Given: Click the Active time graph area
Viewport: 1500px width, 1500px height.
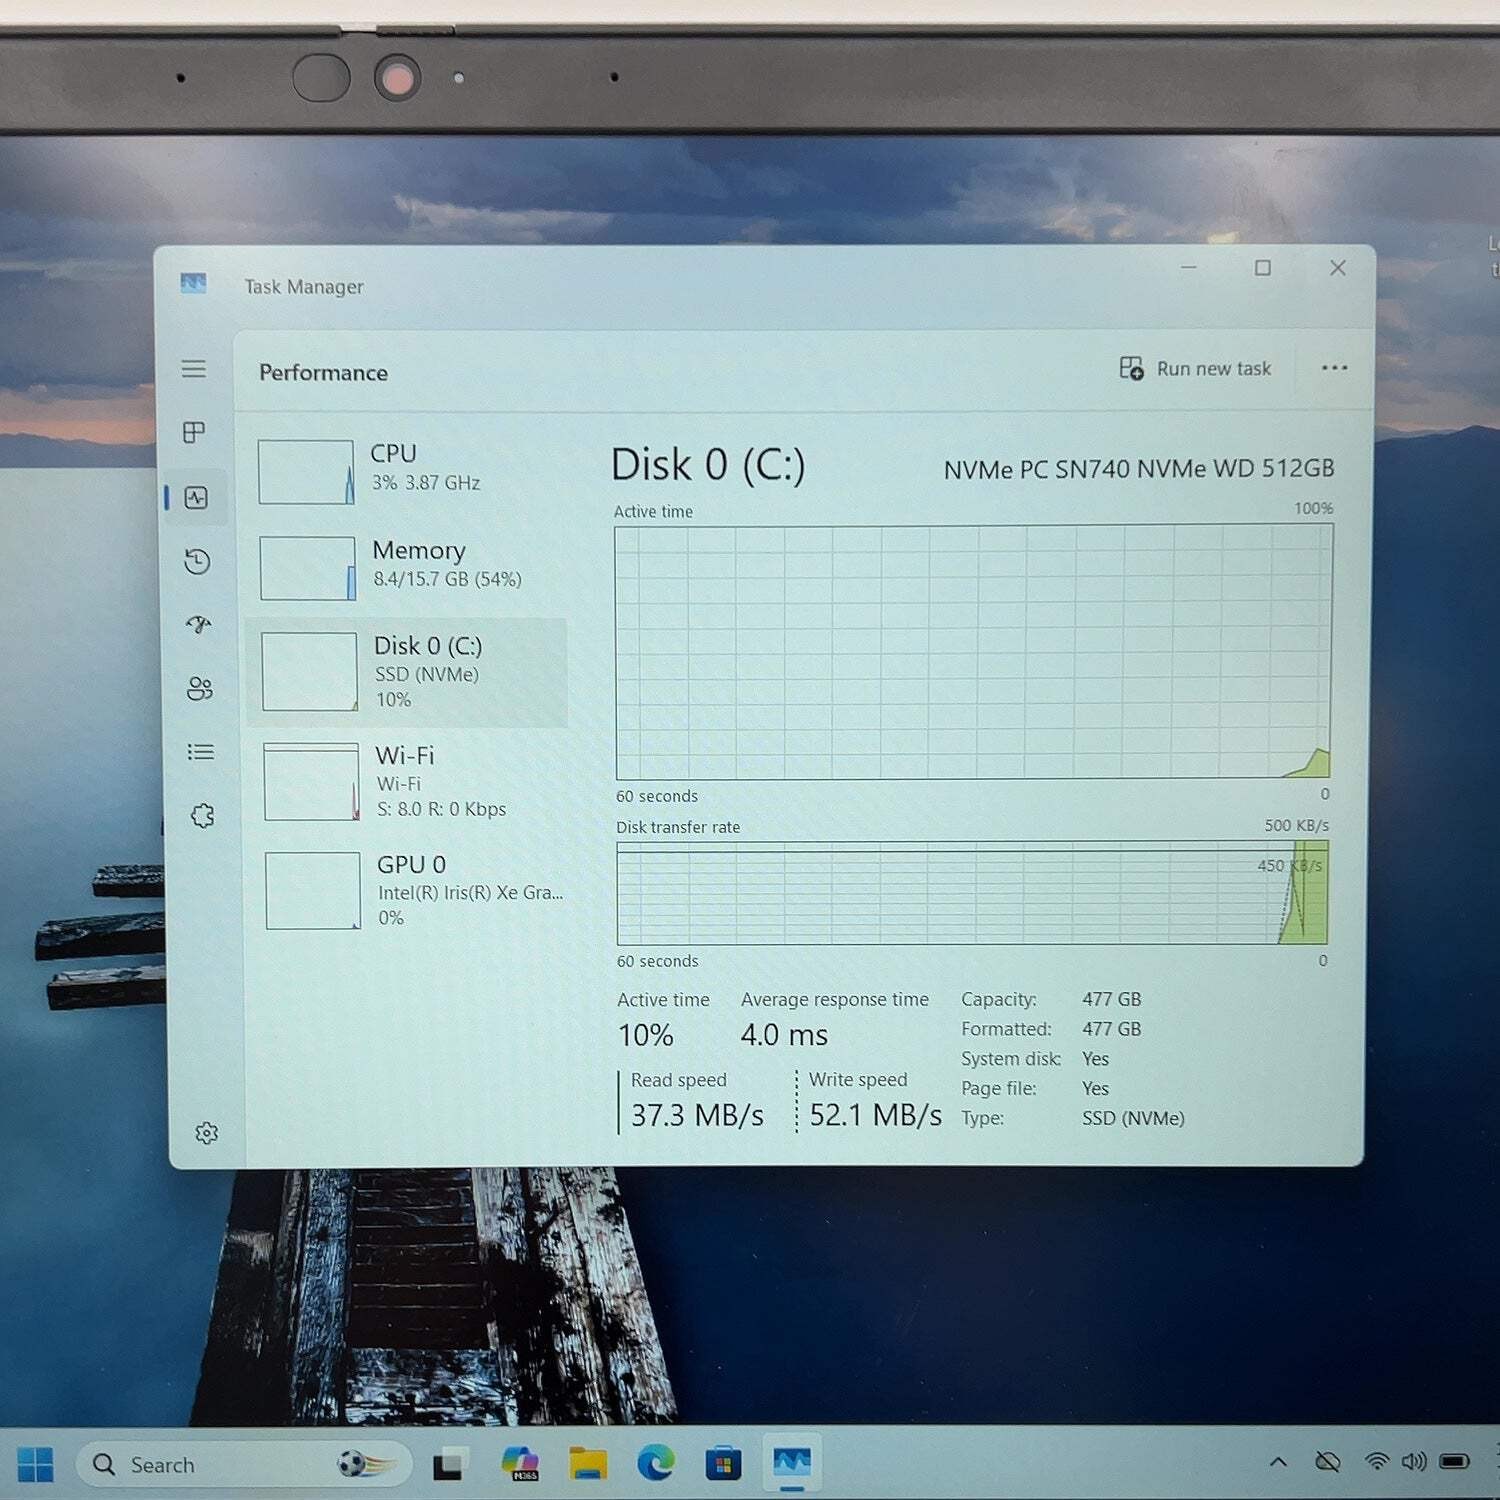Looking at the screenshot, I should [x=973, y=652].
